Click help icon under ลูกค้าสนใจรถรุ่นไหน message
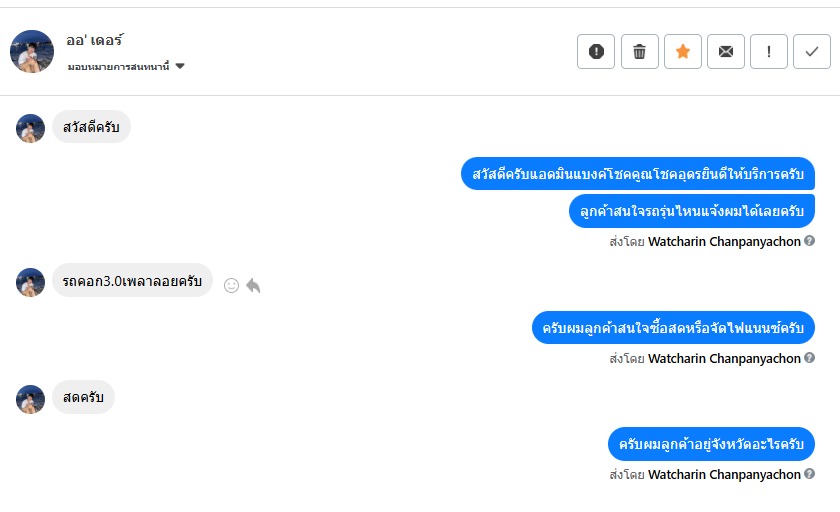 tap(809, 241)
